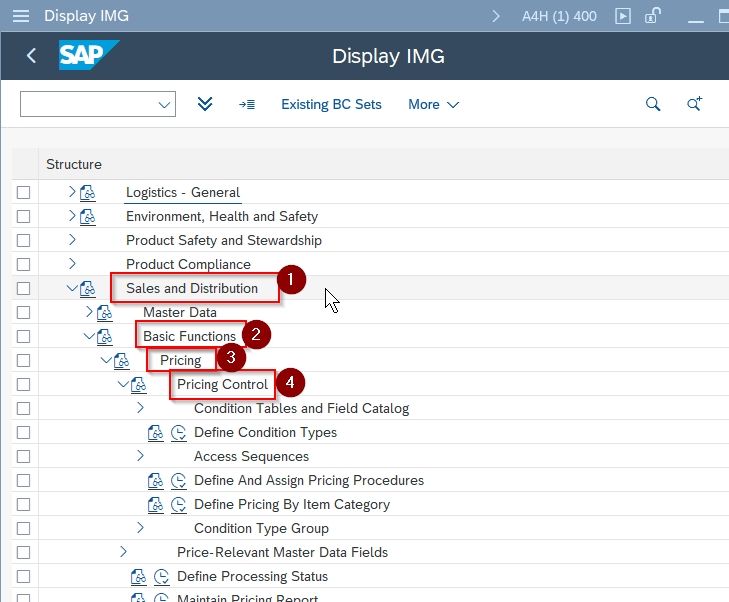
Task: Click the Search Next magnifier-plus icon
Action: [695, 104]
